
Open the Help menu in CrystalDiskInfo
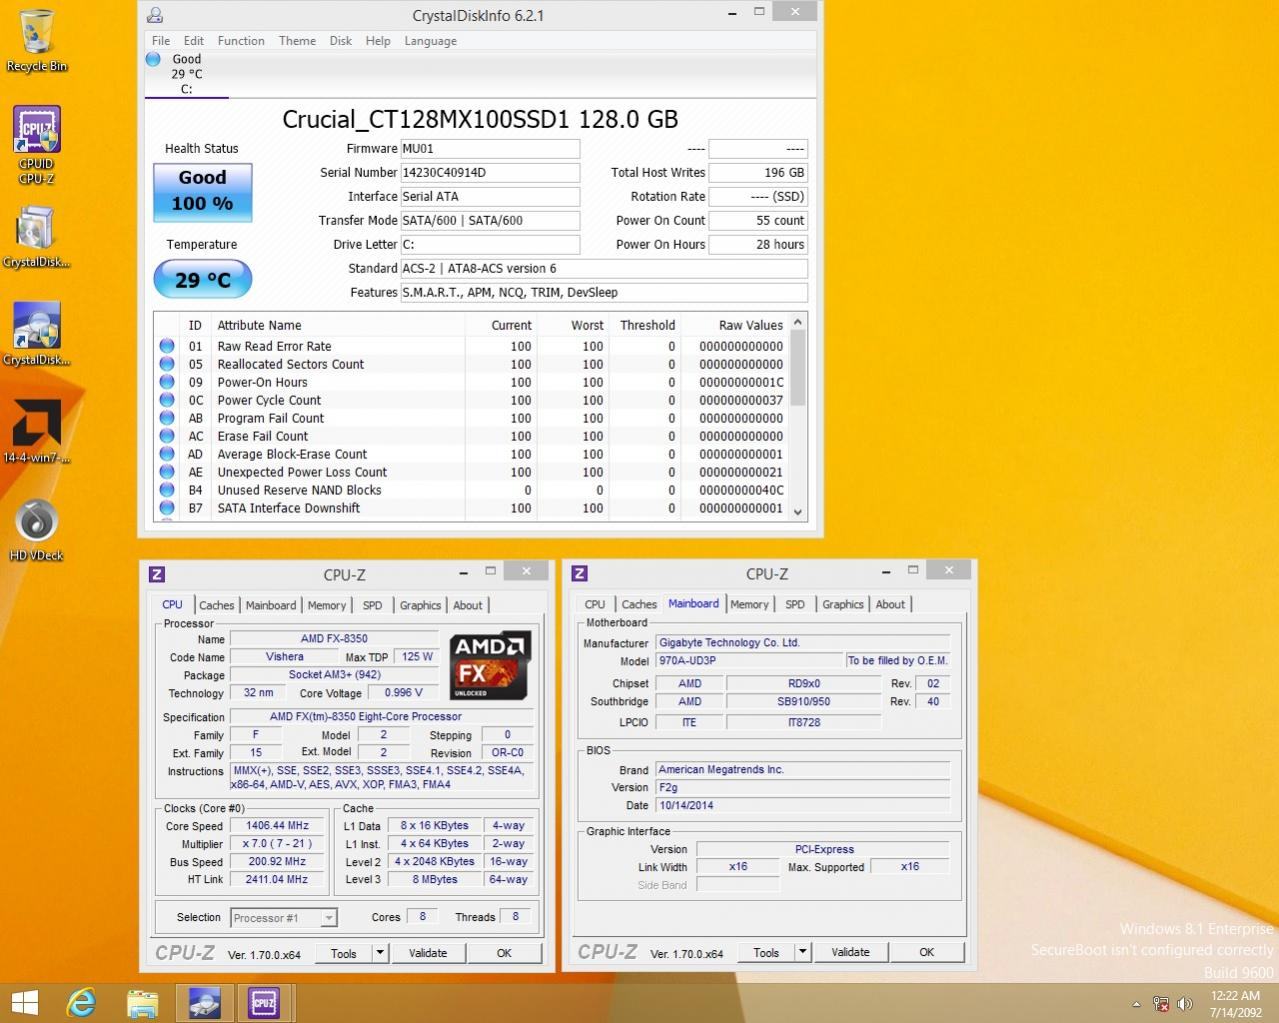(378, 41)
